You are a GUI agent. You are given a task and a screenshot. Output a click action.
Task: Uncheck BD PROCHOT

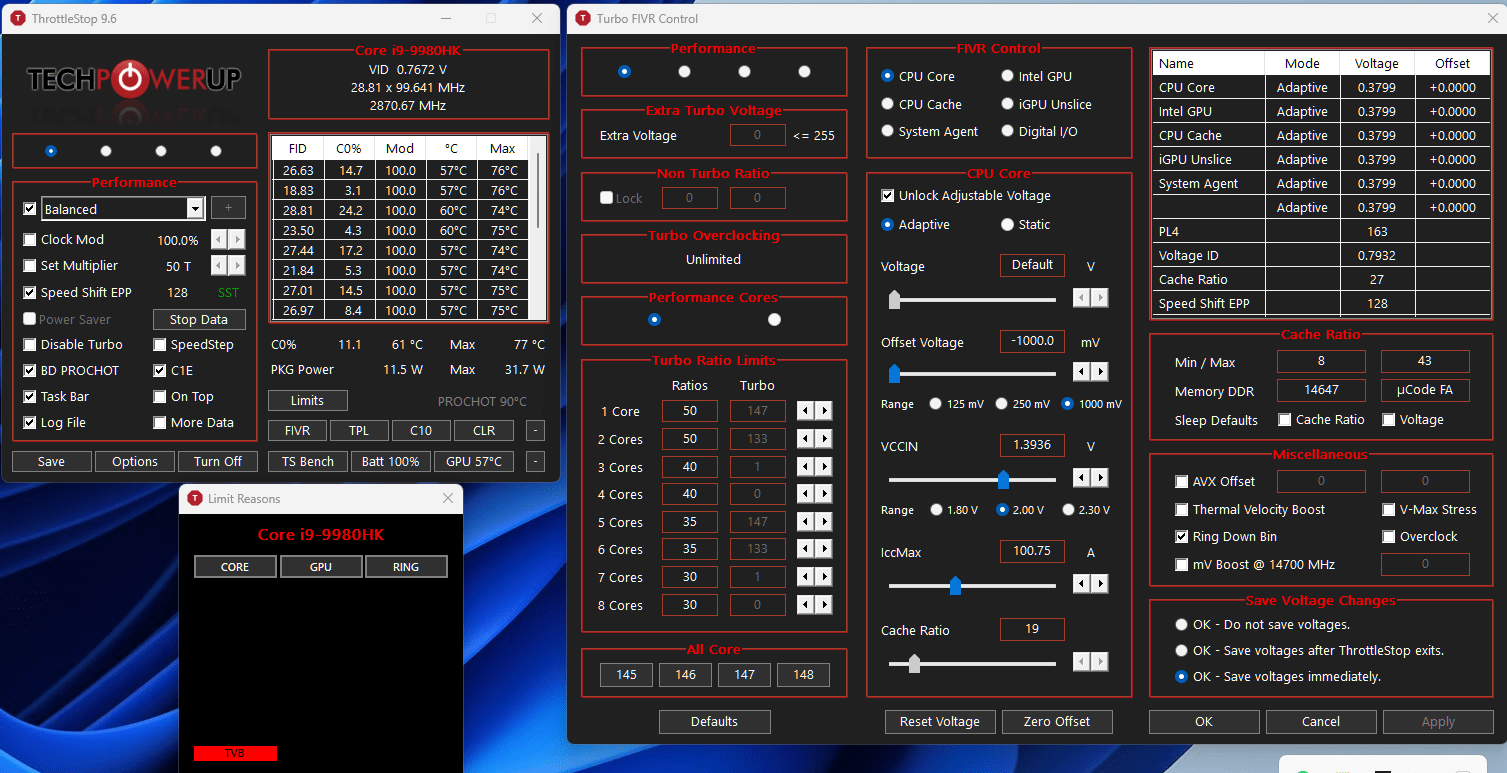(30, 370)
